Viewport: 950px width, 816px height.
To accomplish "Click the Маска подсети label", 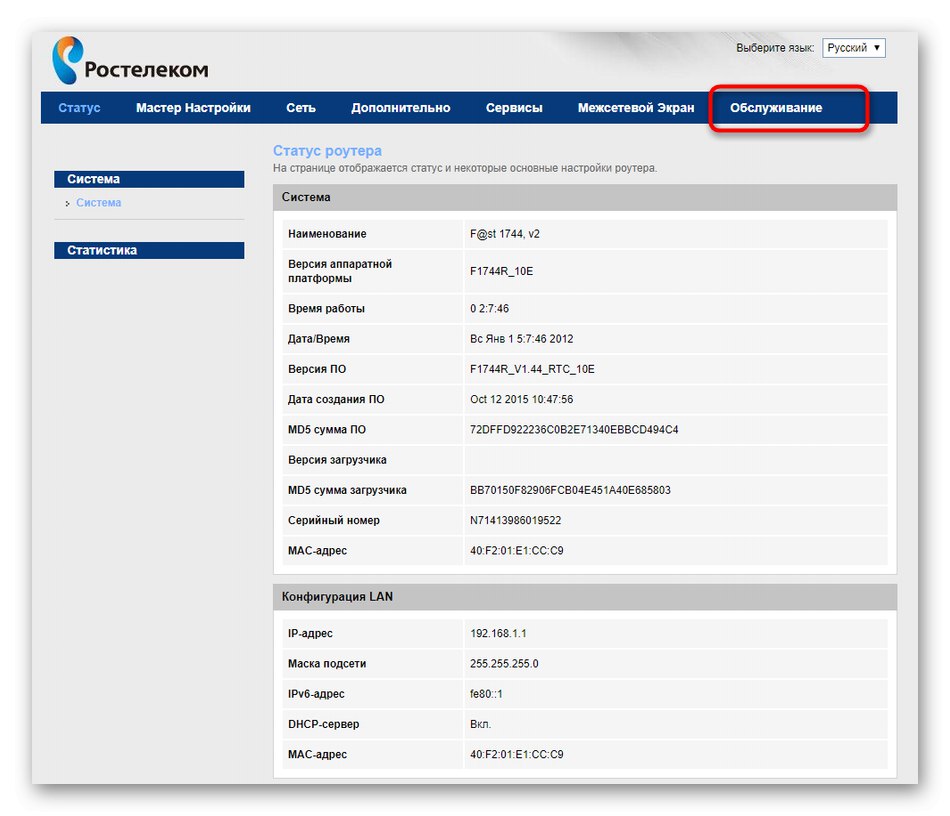I will [x=327, y=664].
